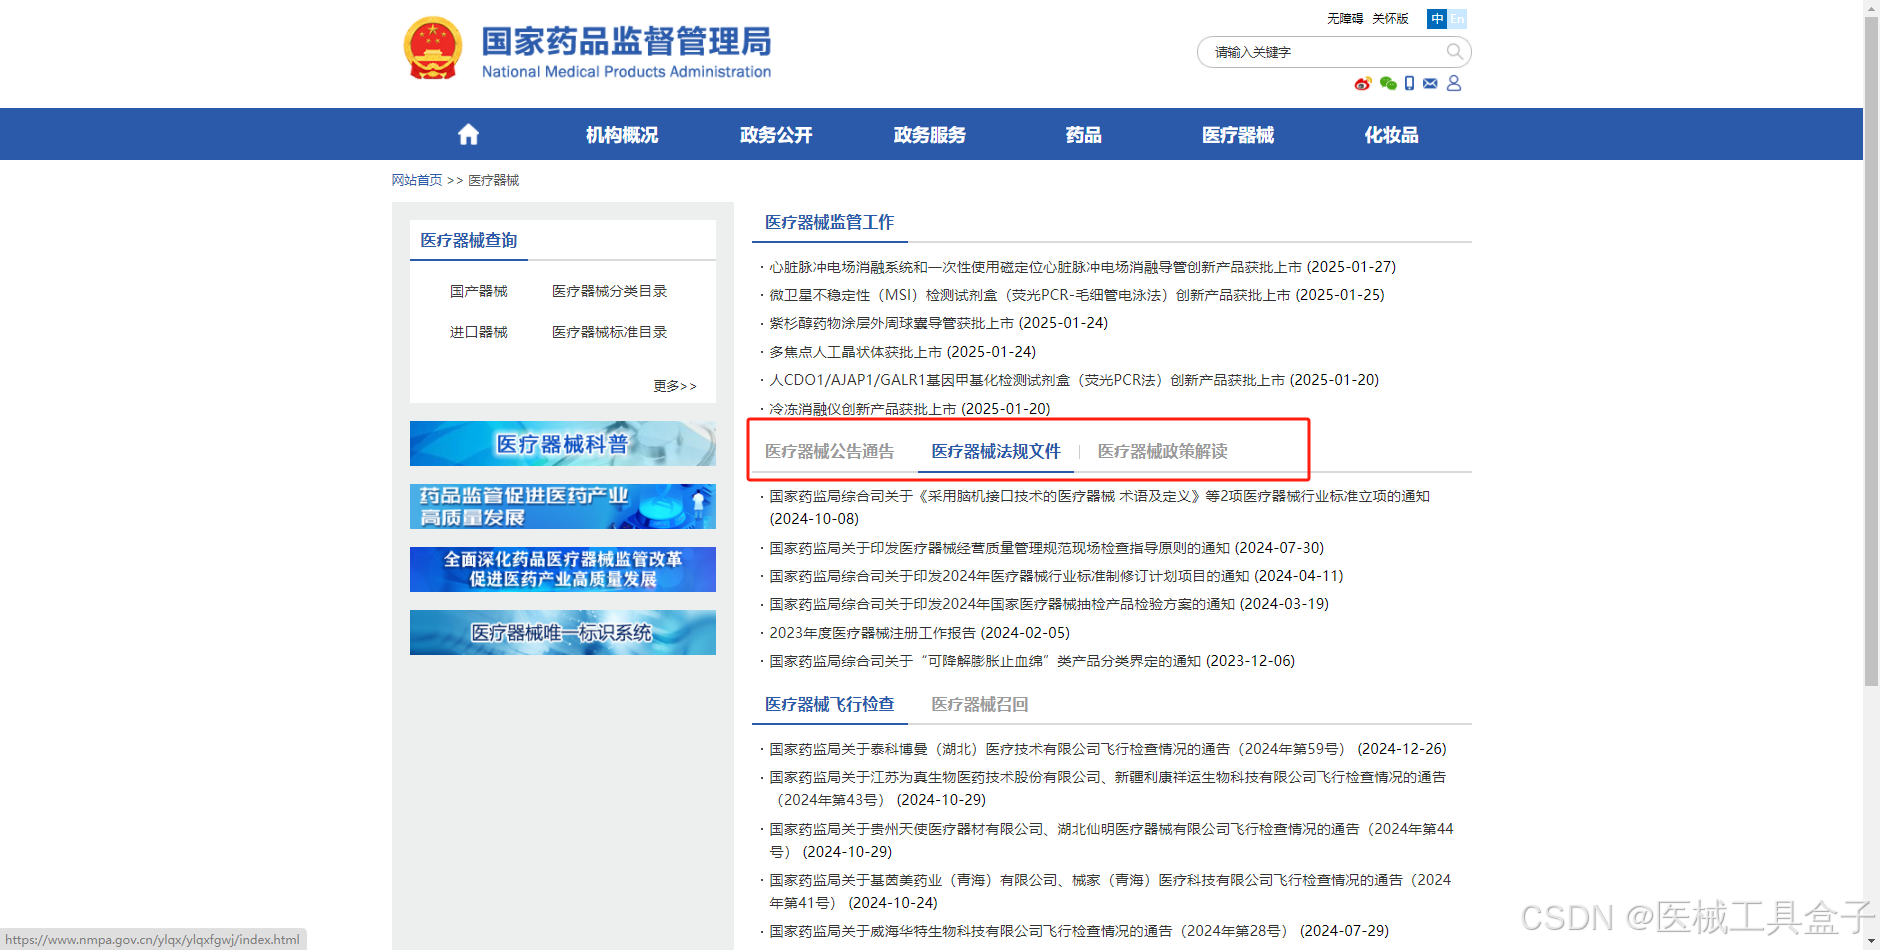Click scrollbar up arrow
The width and height of the screenshot is (1880, 950).
click(x=1871, y=7)
